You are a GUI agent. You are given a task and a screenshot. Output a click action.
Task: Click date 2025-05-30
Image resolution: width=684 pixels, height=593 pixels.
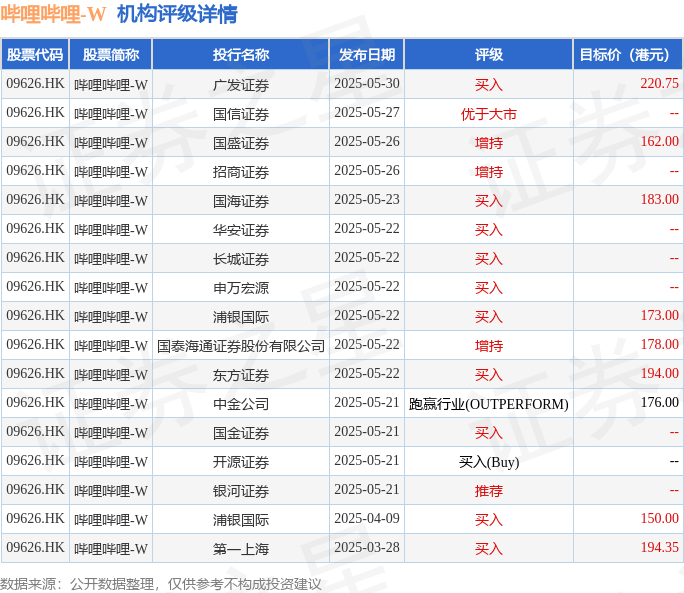pos(367,83)
